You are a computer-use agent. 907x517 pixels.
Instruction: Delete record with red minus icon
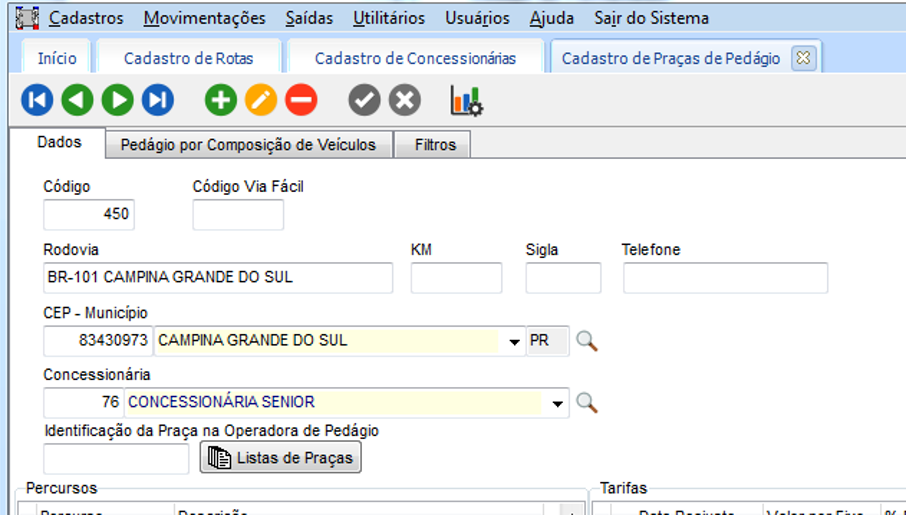pyautogui.click(x=301, y=100)
